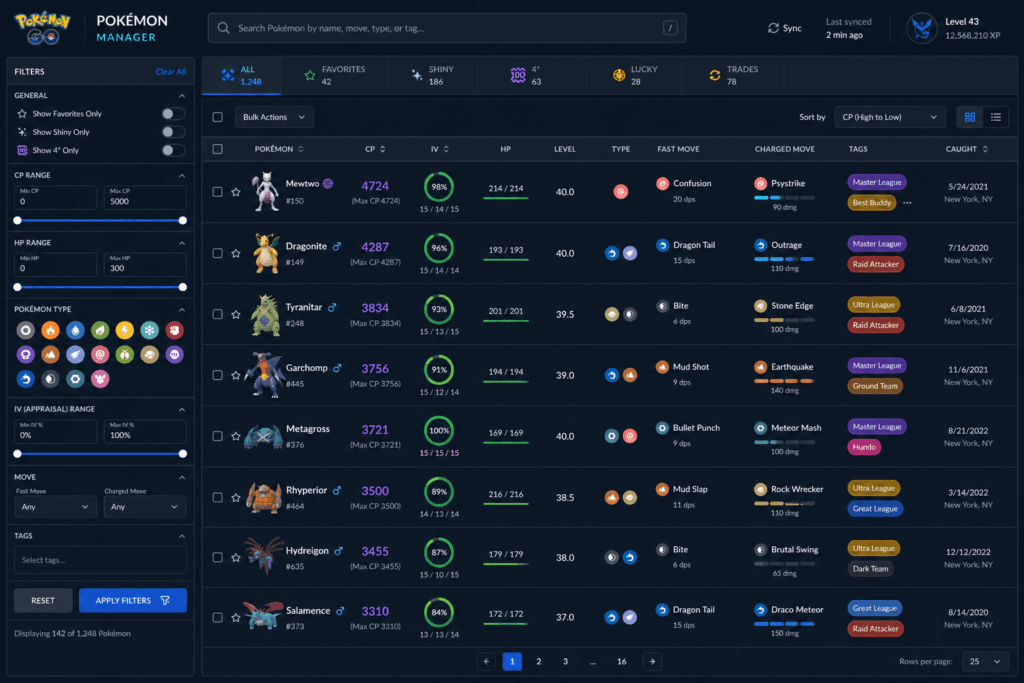Click the Select tags input field
Viewport: 1024px width, 683px height.
click(100, 560)
